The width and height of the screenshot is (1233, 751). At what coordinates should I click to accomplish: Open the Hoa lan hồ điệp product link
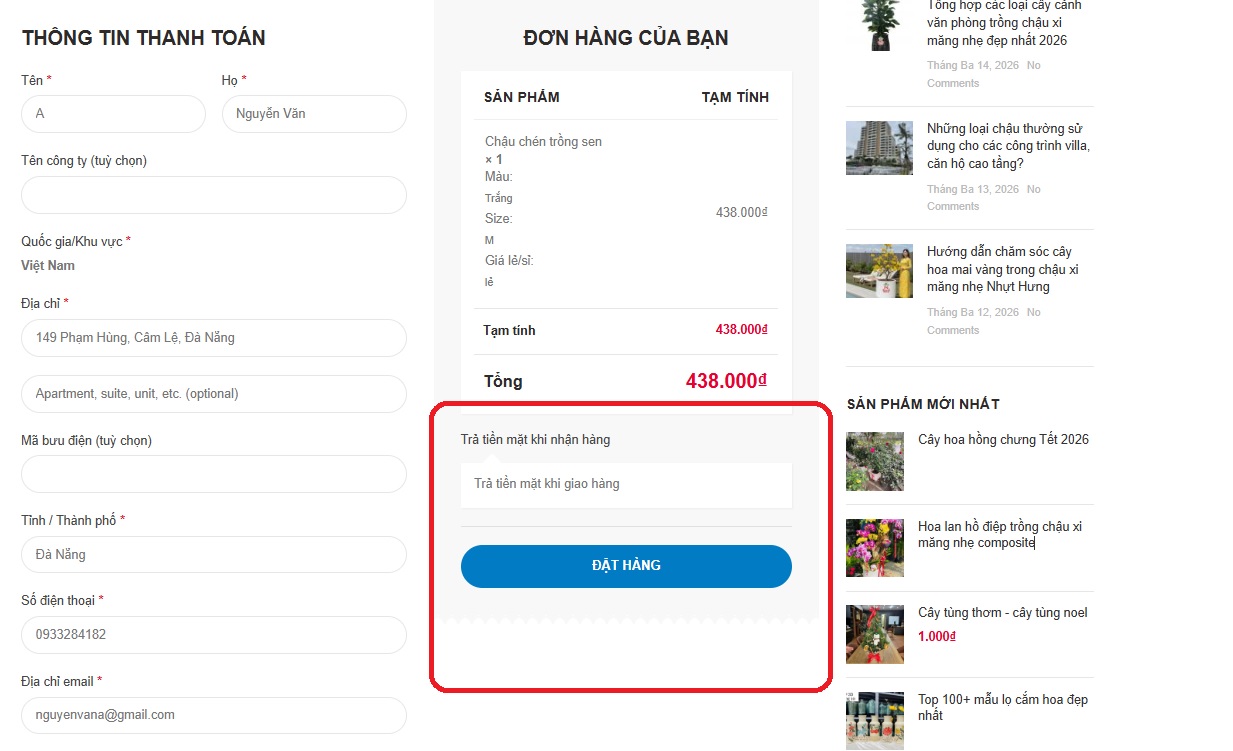(1000, 534)
